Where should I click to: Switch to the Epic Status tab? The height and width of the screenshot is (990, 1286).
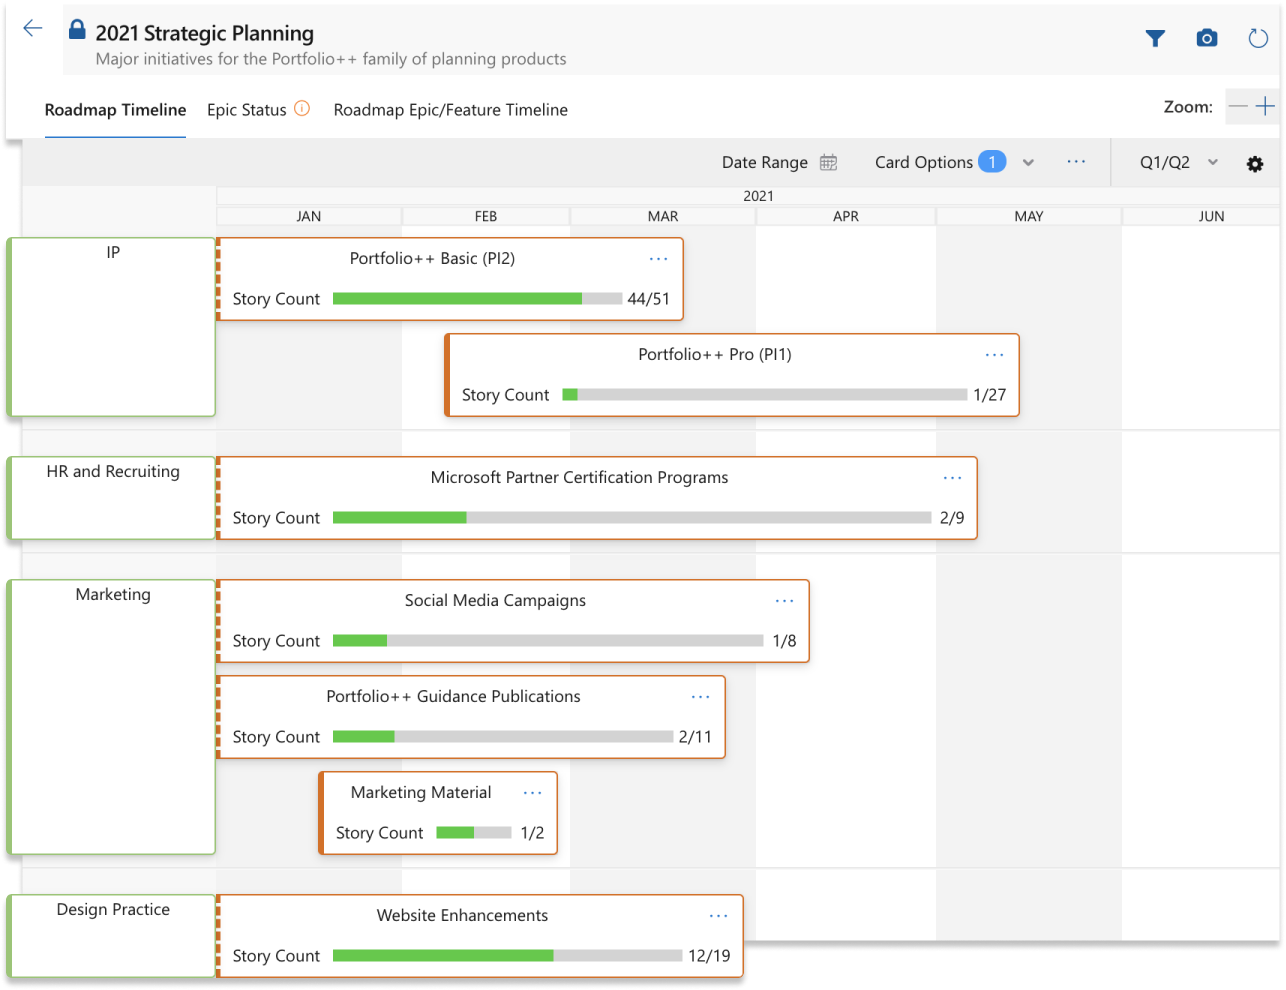click(245, 110)
